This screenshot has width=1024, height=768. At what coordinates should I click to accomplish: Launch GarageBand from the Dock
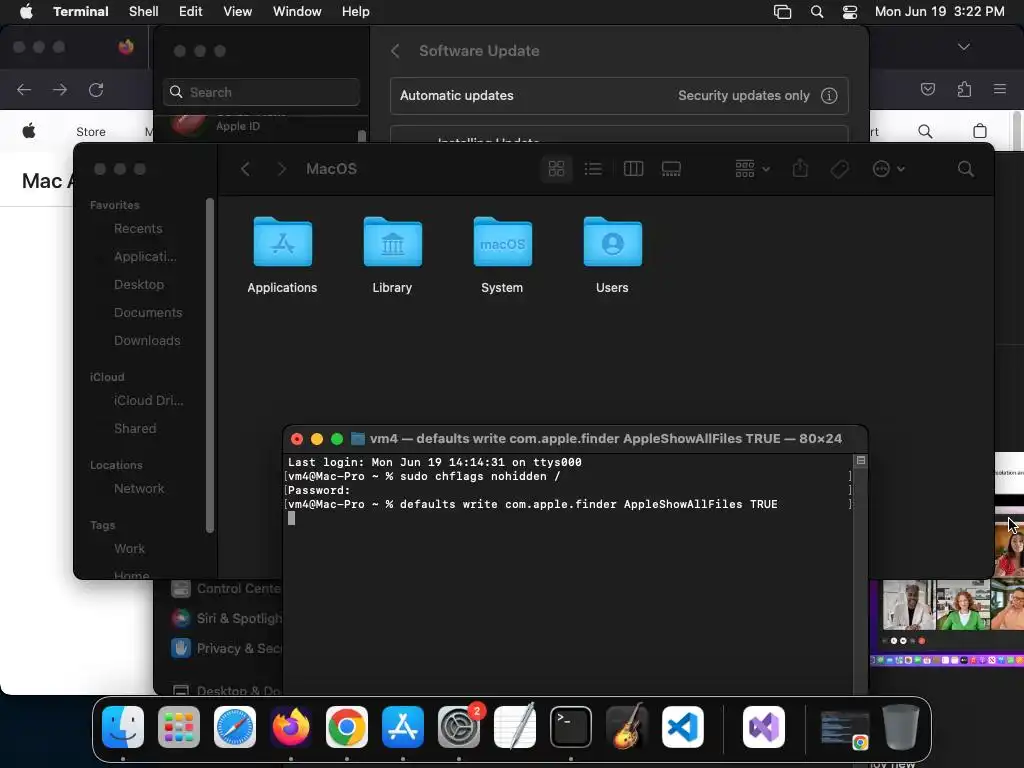627,727
